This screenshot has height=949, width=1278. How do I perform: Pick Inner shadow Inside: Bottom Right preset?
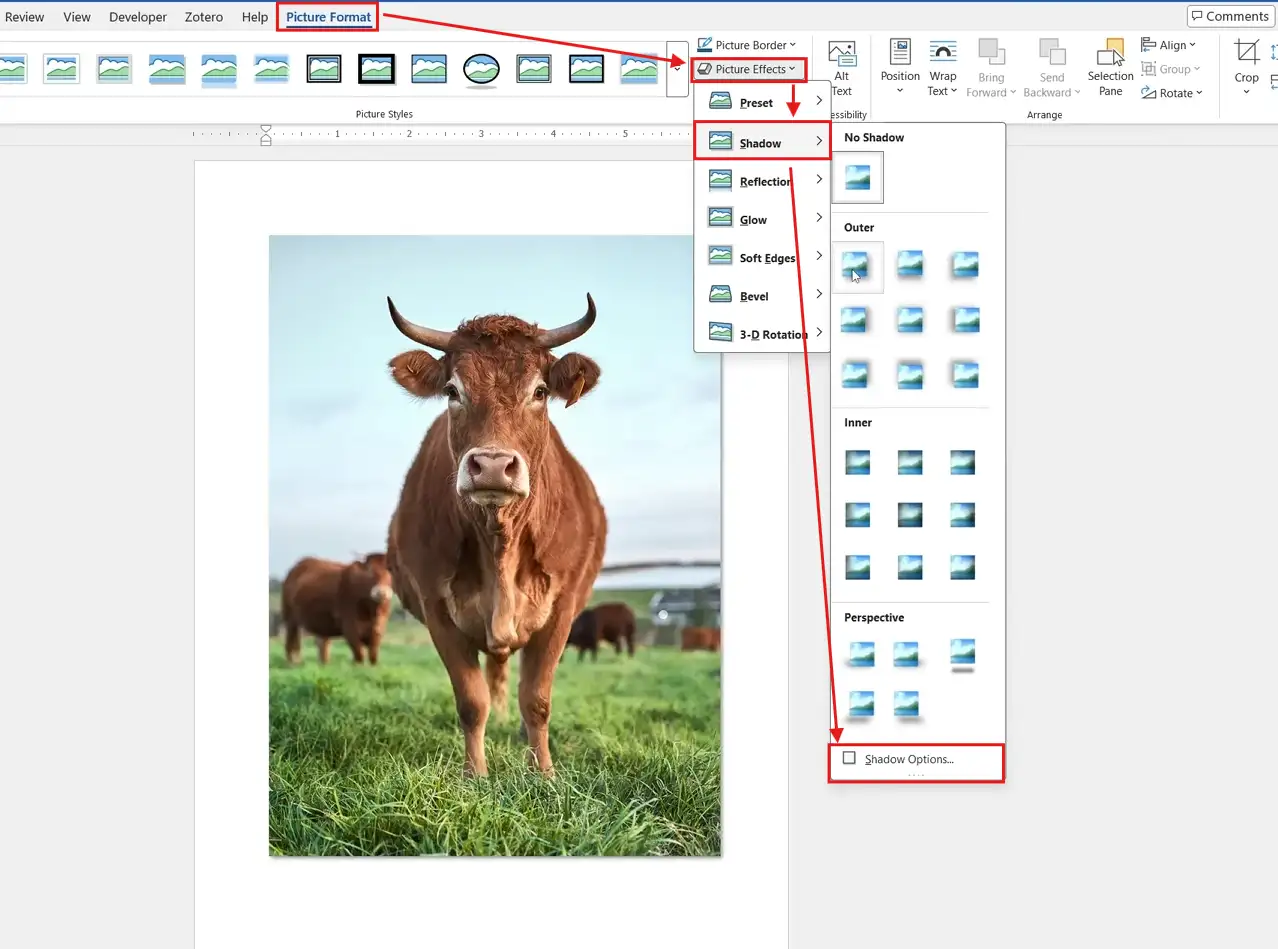click(964, 568)
